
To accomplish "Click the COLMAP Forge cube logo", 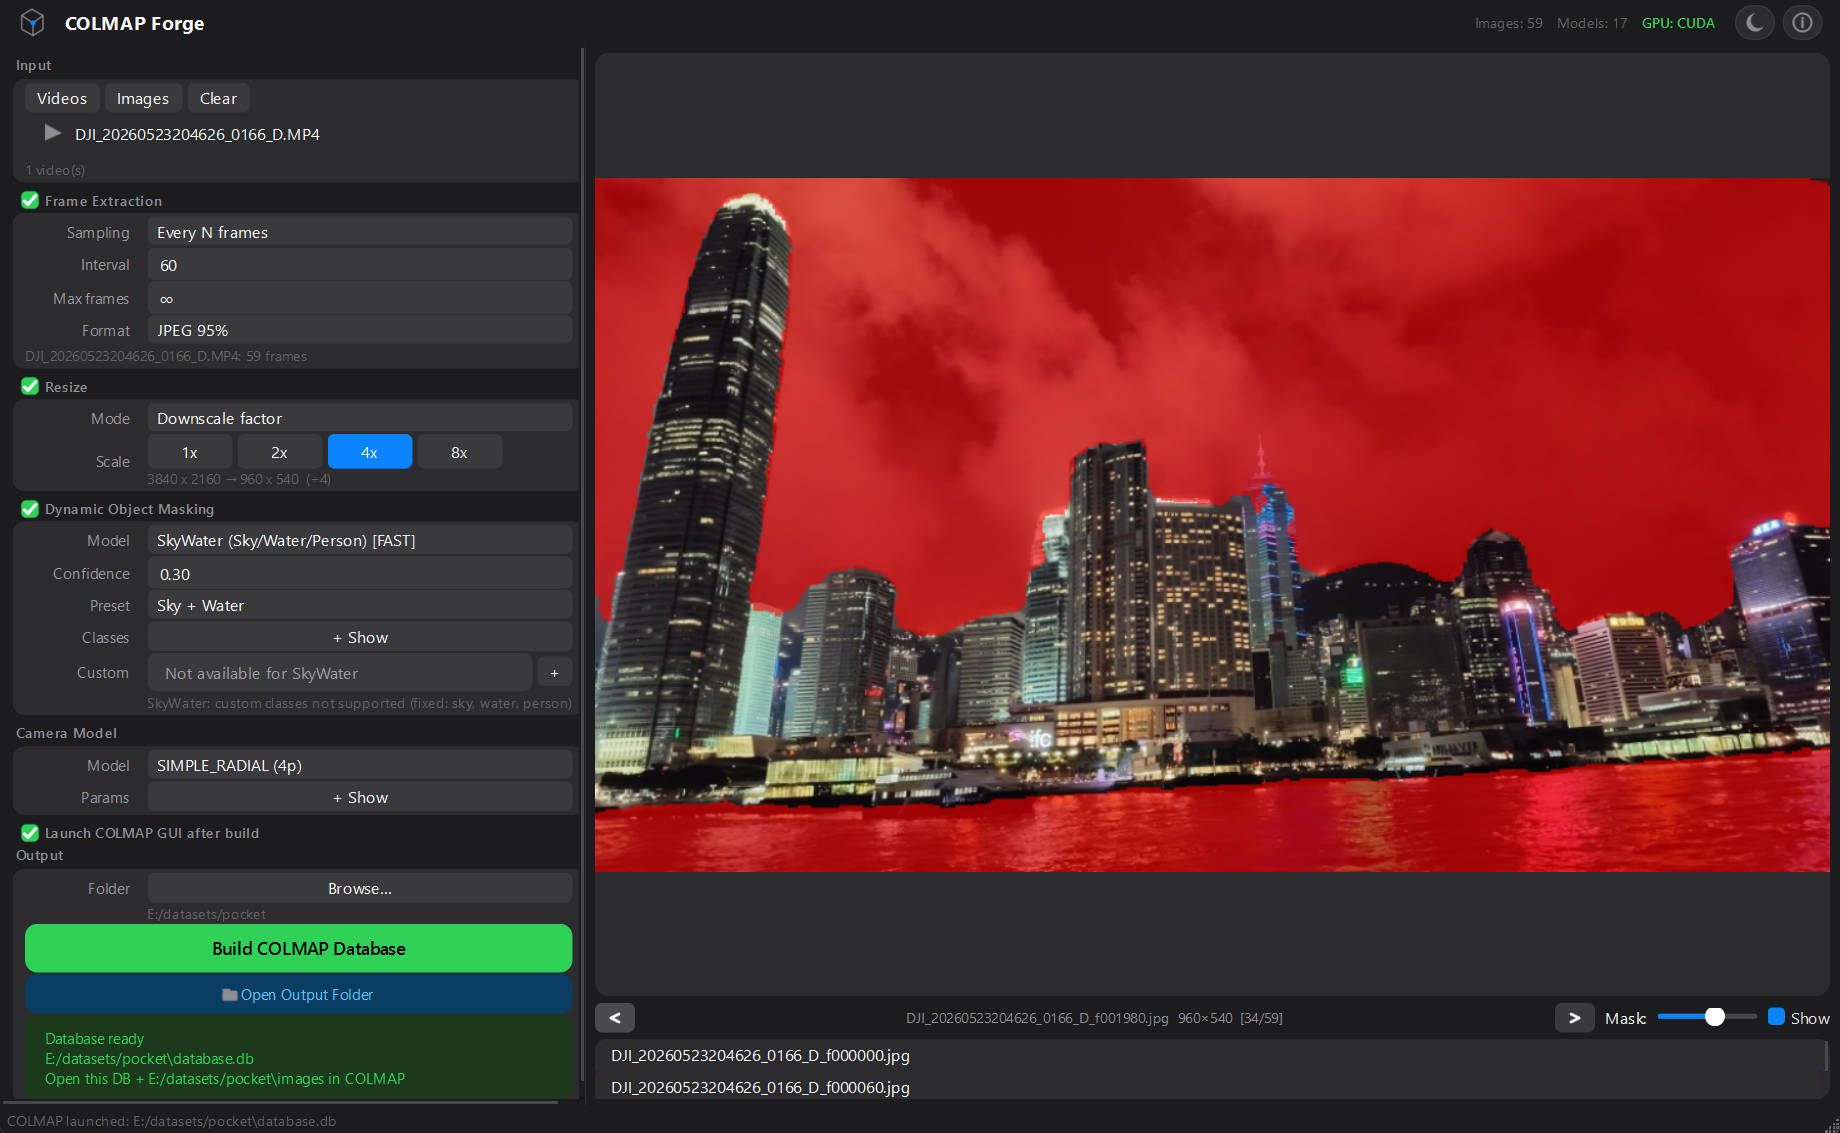I will point(32,23).
